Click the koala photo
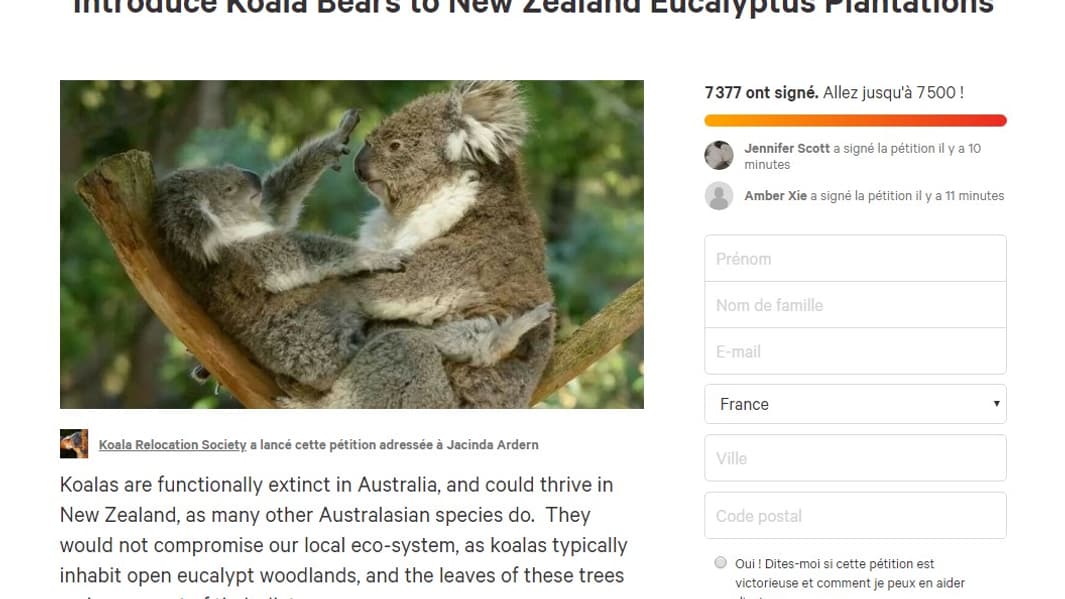1065x599 pixels. point(352,244)
